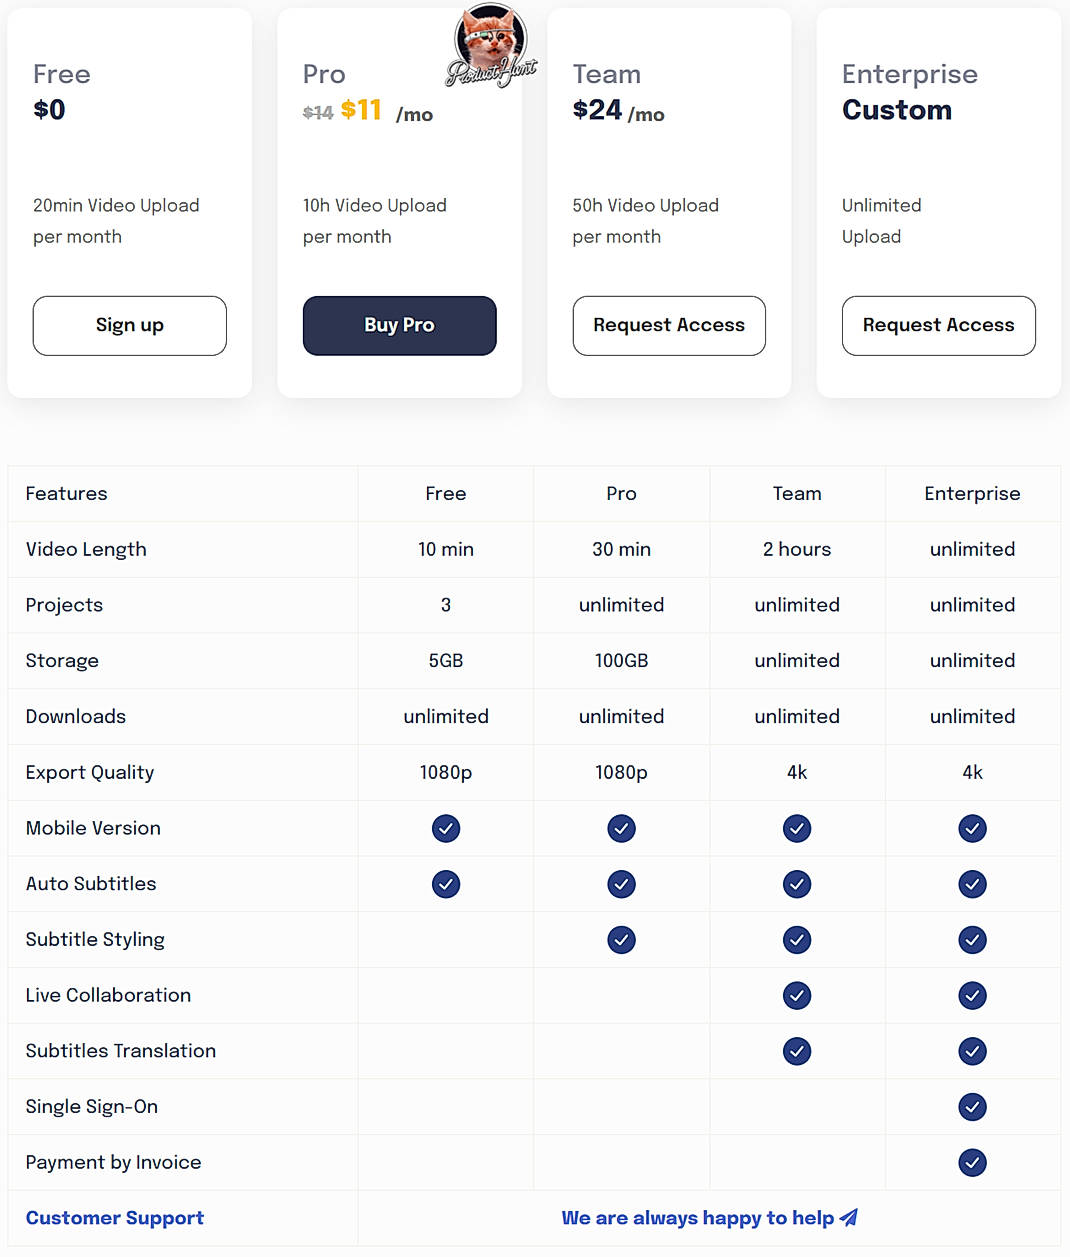Click the crossed-out $14 original price

tap(317, 112)
